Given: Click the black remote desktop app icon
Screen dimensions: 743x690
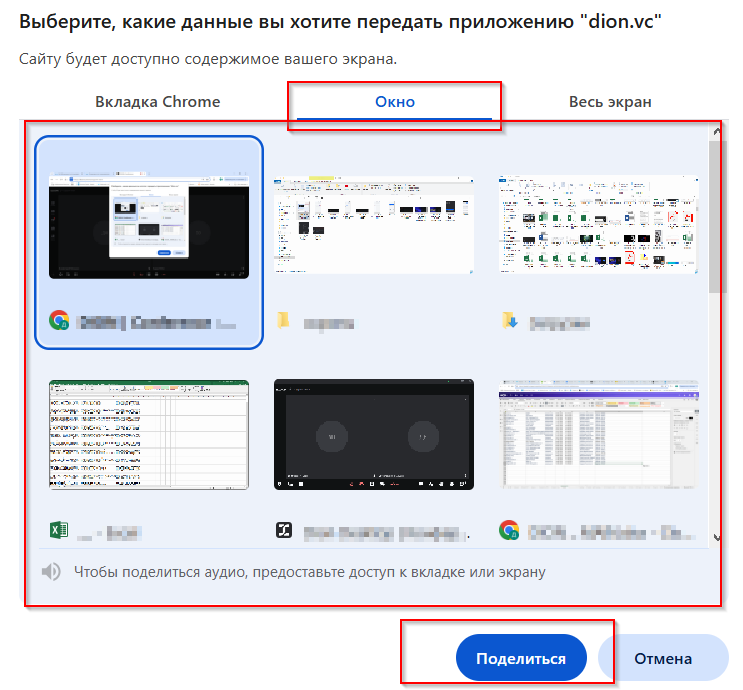Looking at the screenshot, I should point(284,531).
